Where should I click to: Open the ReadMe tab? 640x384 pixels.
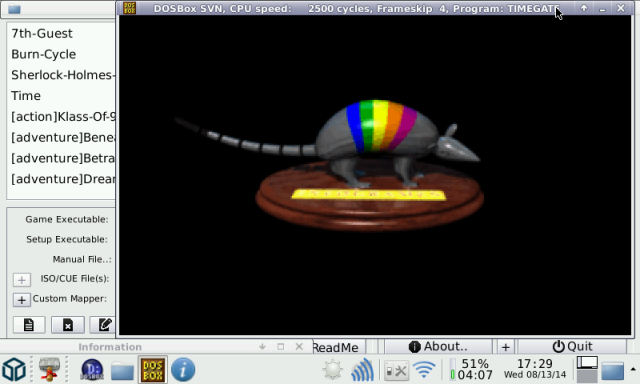[x=336, y=347]
